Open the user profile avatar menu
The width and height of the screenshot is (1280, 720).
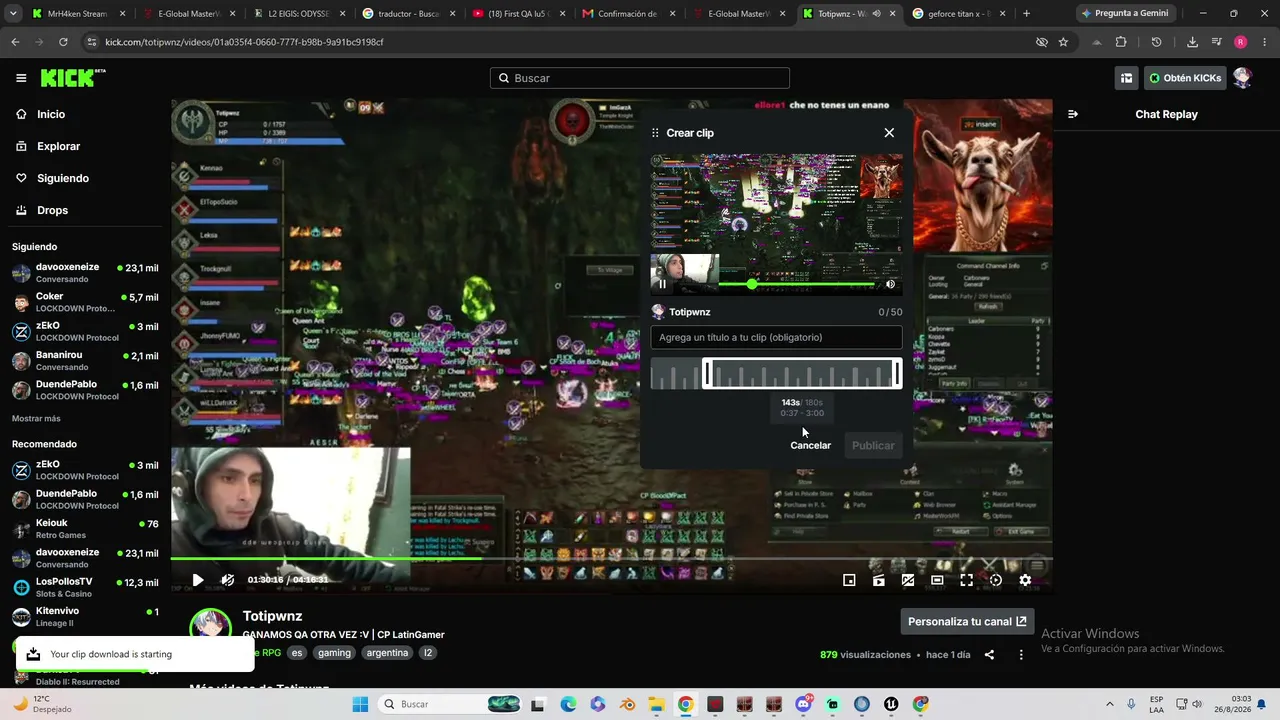1242,78
